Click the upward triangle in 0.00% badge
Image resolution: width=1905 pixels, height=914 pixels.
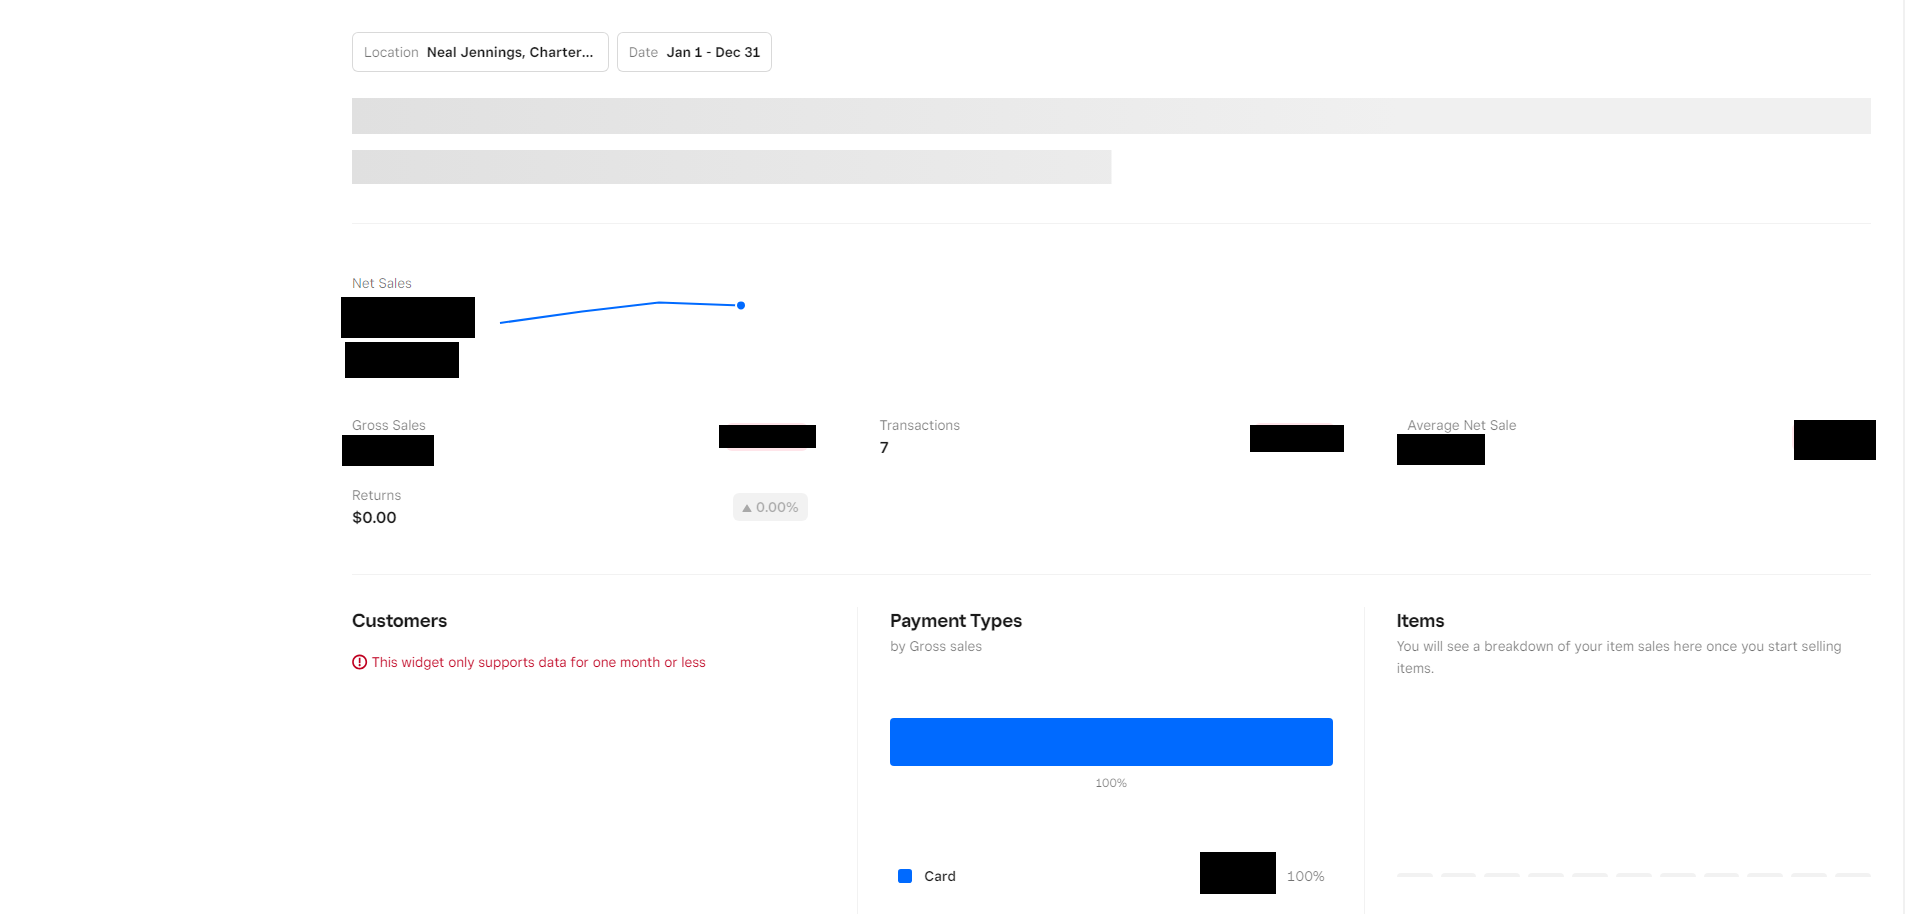pyautogui.click(x=747, y=507)
